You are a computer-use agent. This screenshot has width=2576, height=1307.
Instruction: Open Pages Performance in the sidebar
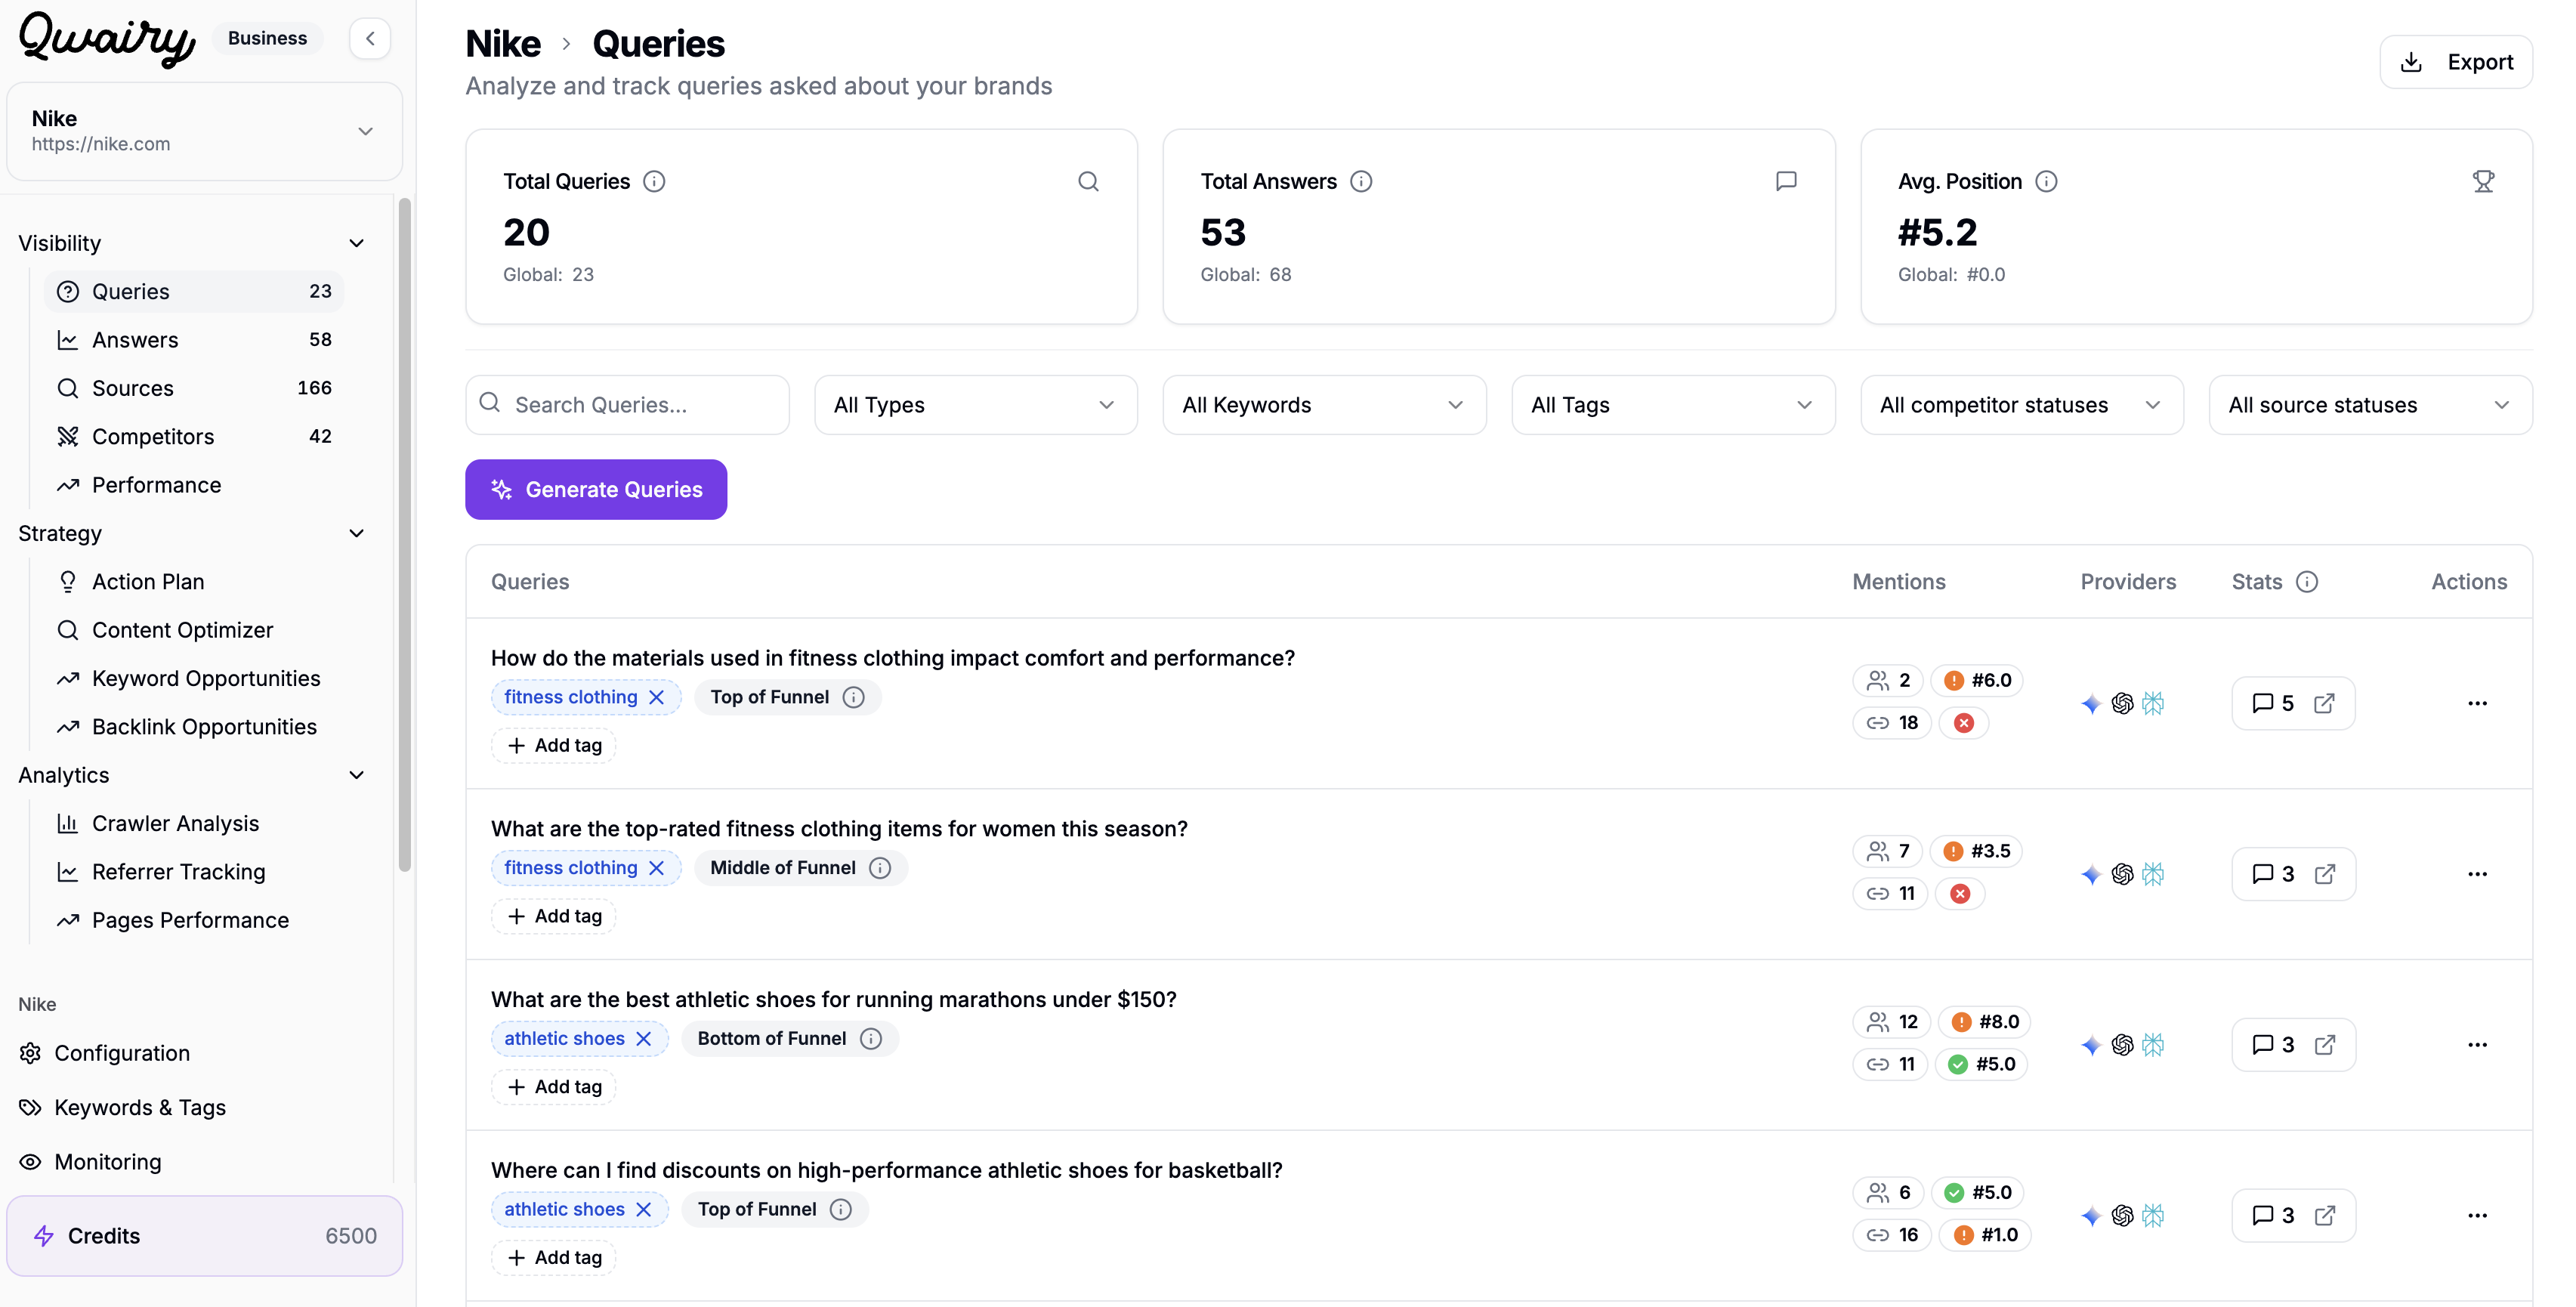(x=193, y=921)
